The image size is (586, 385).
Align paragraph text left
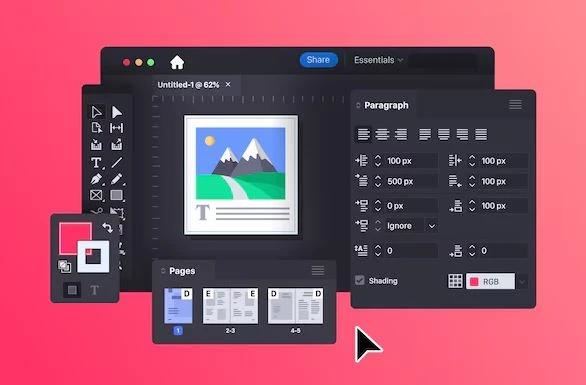coord(363,134)
